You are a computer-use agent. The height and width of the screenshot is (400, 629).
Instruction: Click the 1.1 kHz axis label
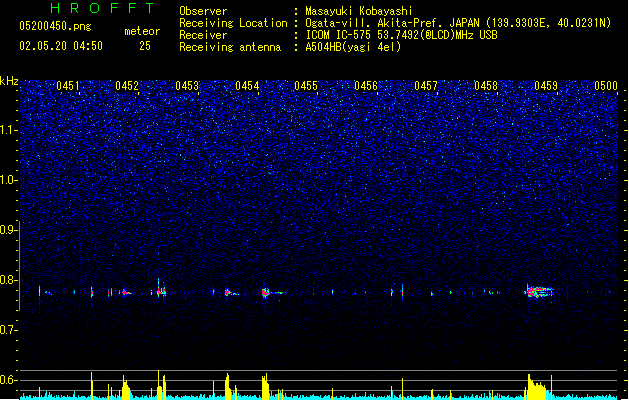tap(8, 130)
